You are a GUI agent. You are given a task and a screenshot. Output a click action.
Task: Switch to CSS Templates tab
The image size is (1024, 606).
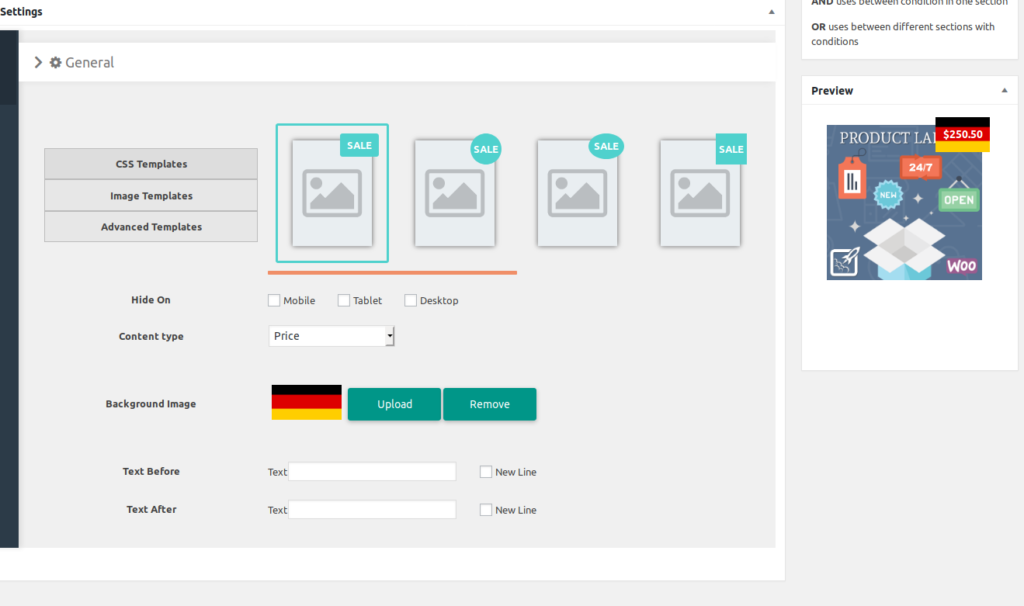coord(151,164)
